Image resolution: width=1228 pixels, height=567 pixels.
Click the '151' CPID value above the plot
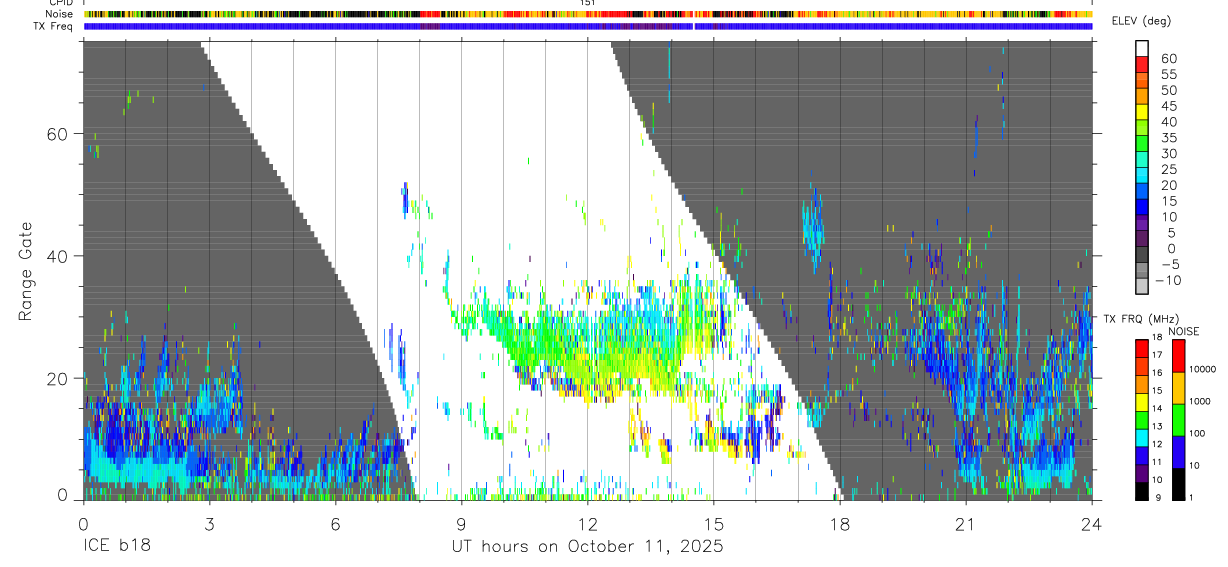click(587, 4)
